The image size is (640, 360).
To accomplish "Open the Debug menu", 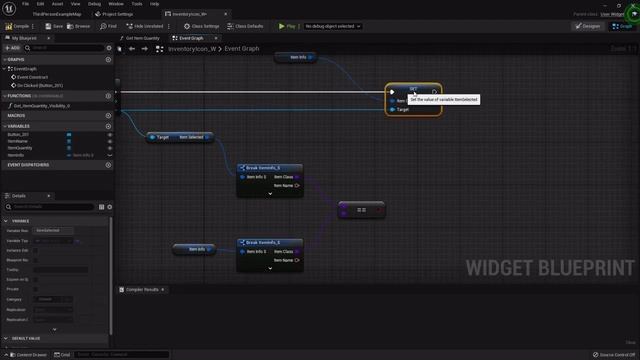I will (94, 4).
